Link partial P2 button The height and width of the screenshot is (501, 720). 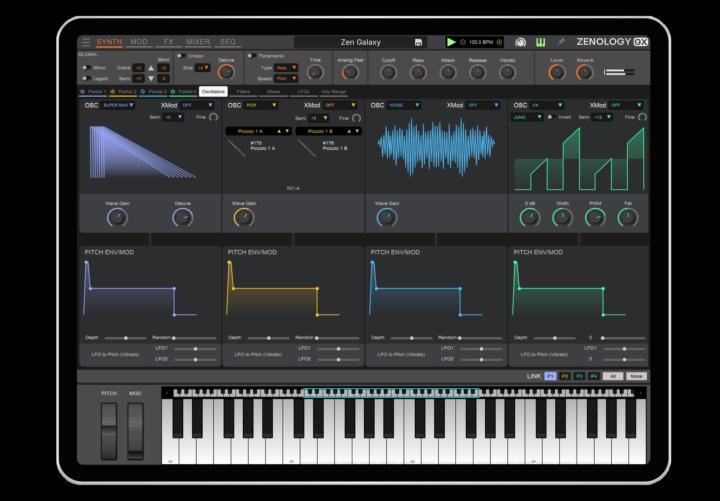[565, 376]
